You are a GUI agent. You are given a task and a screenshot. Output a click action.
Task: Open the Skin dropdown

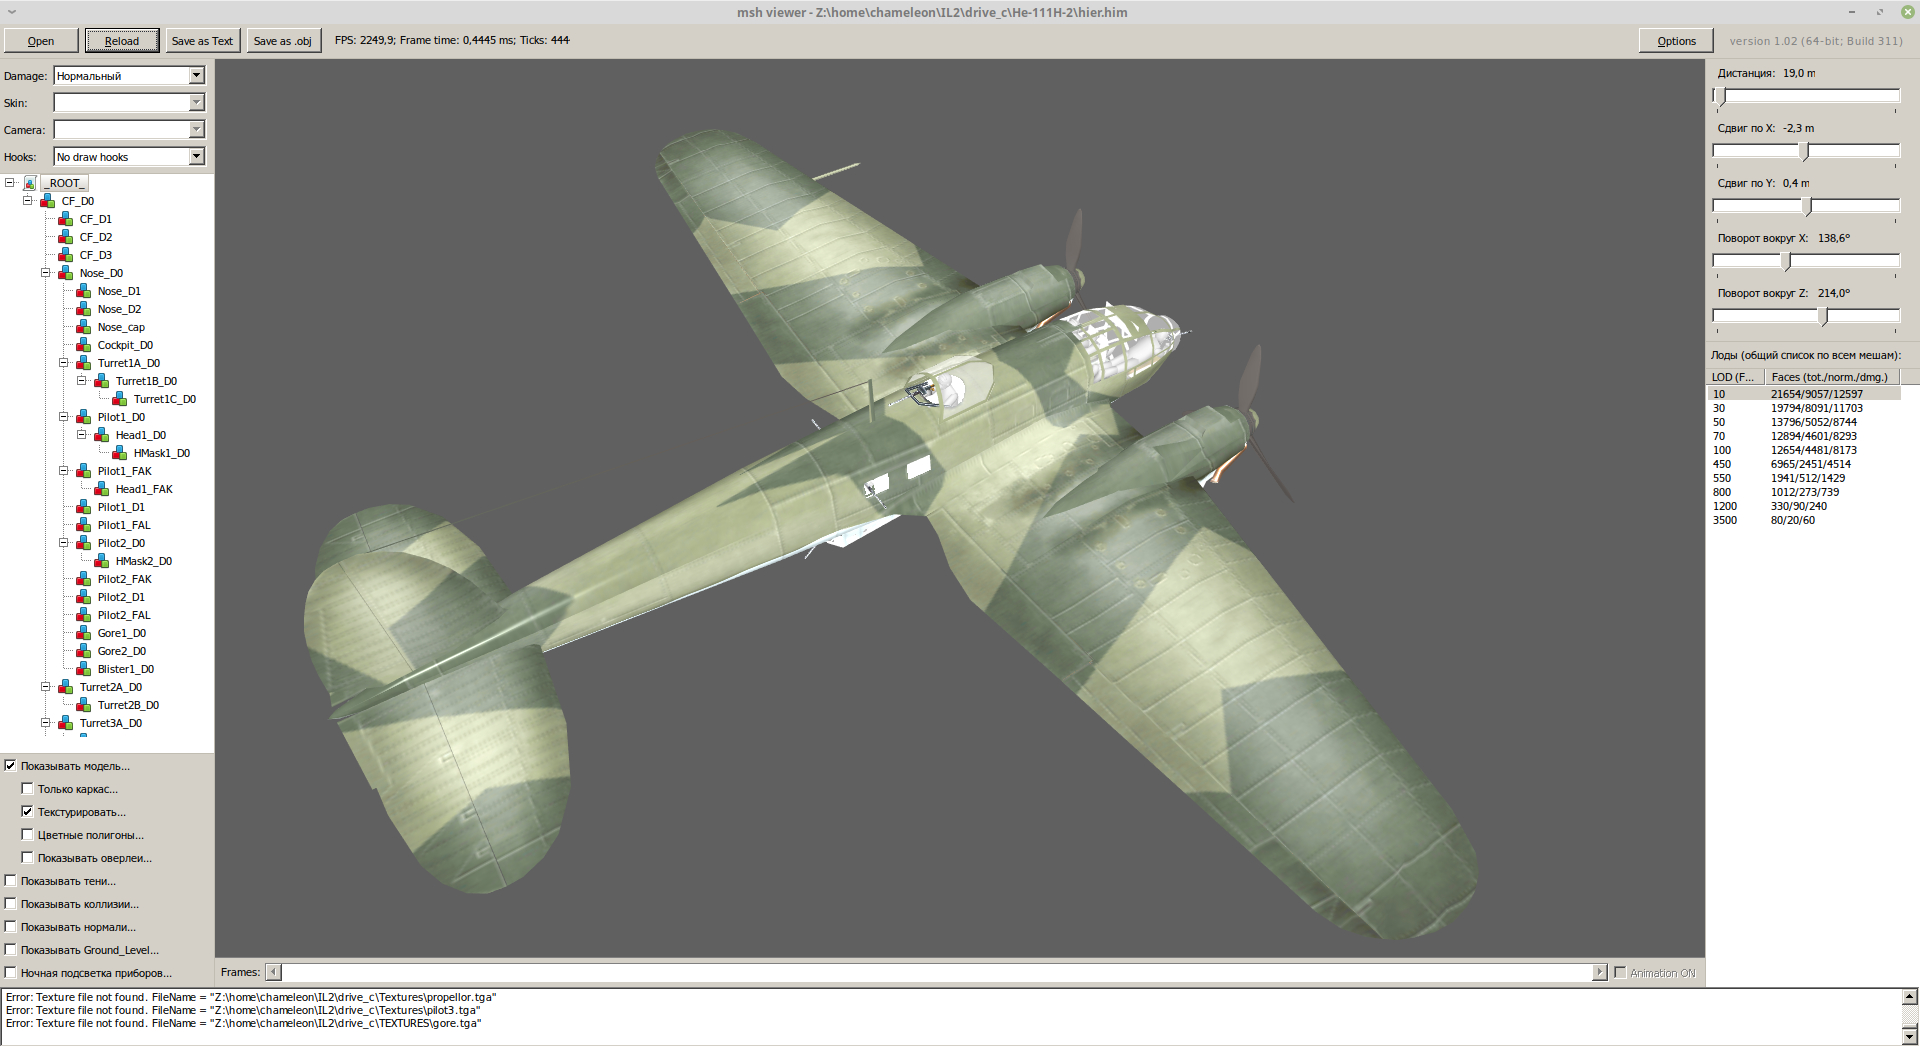[129, 103]
